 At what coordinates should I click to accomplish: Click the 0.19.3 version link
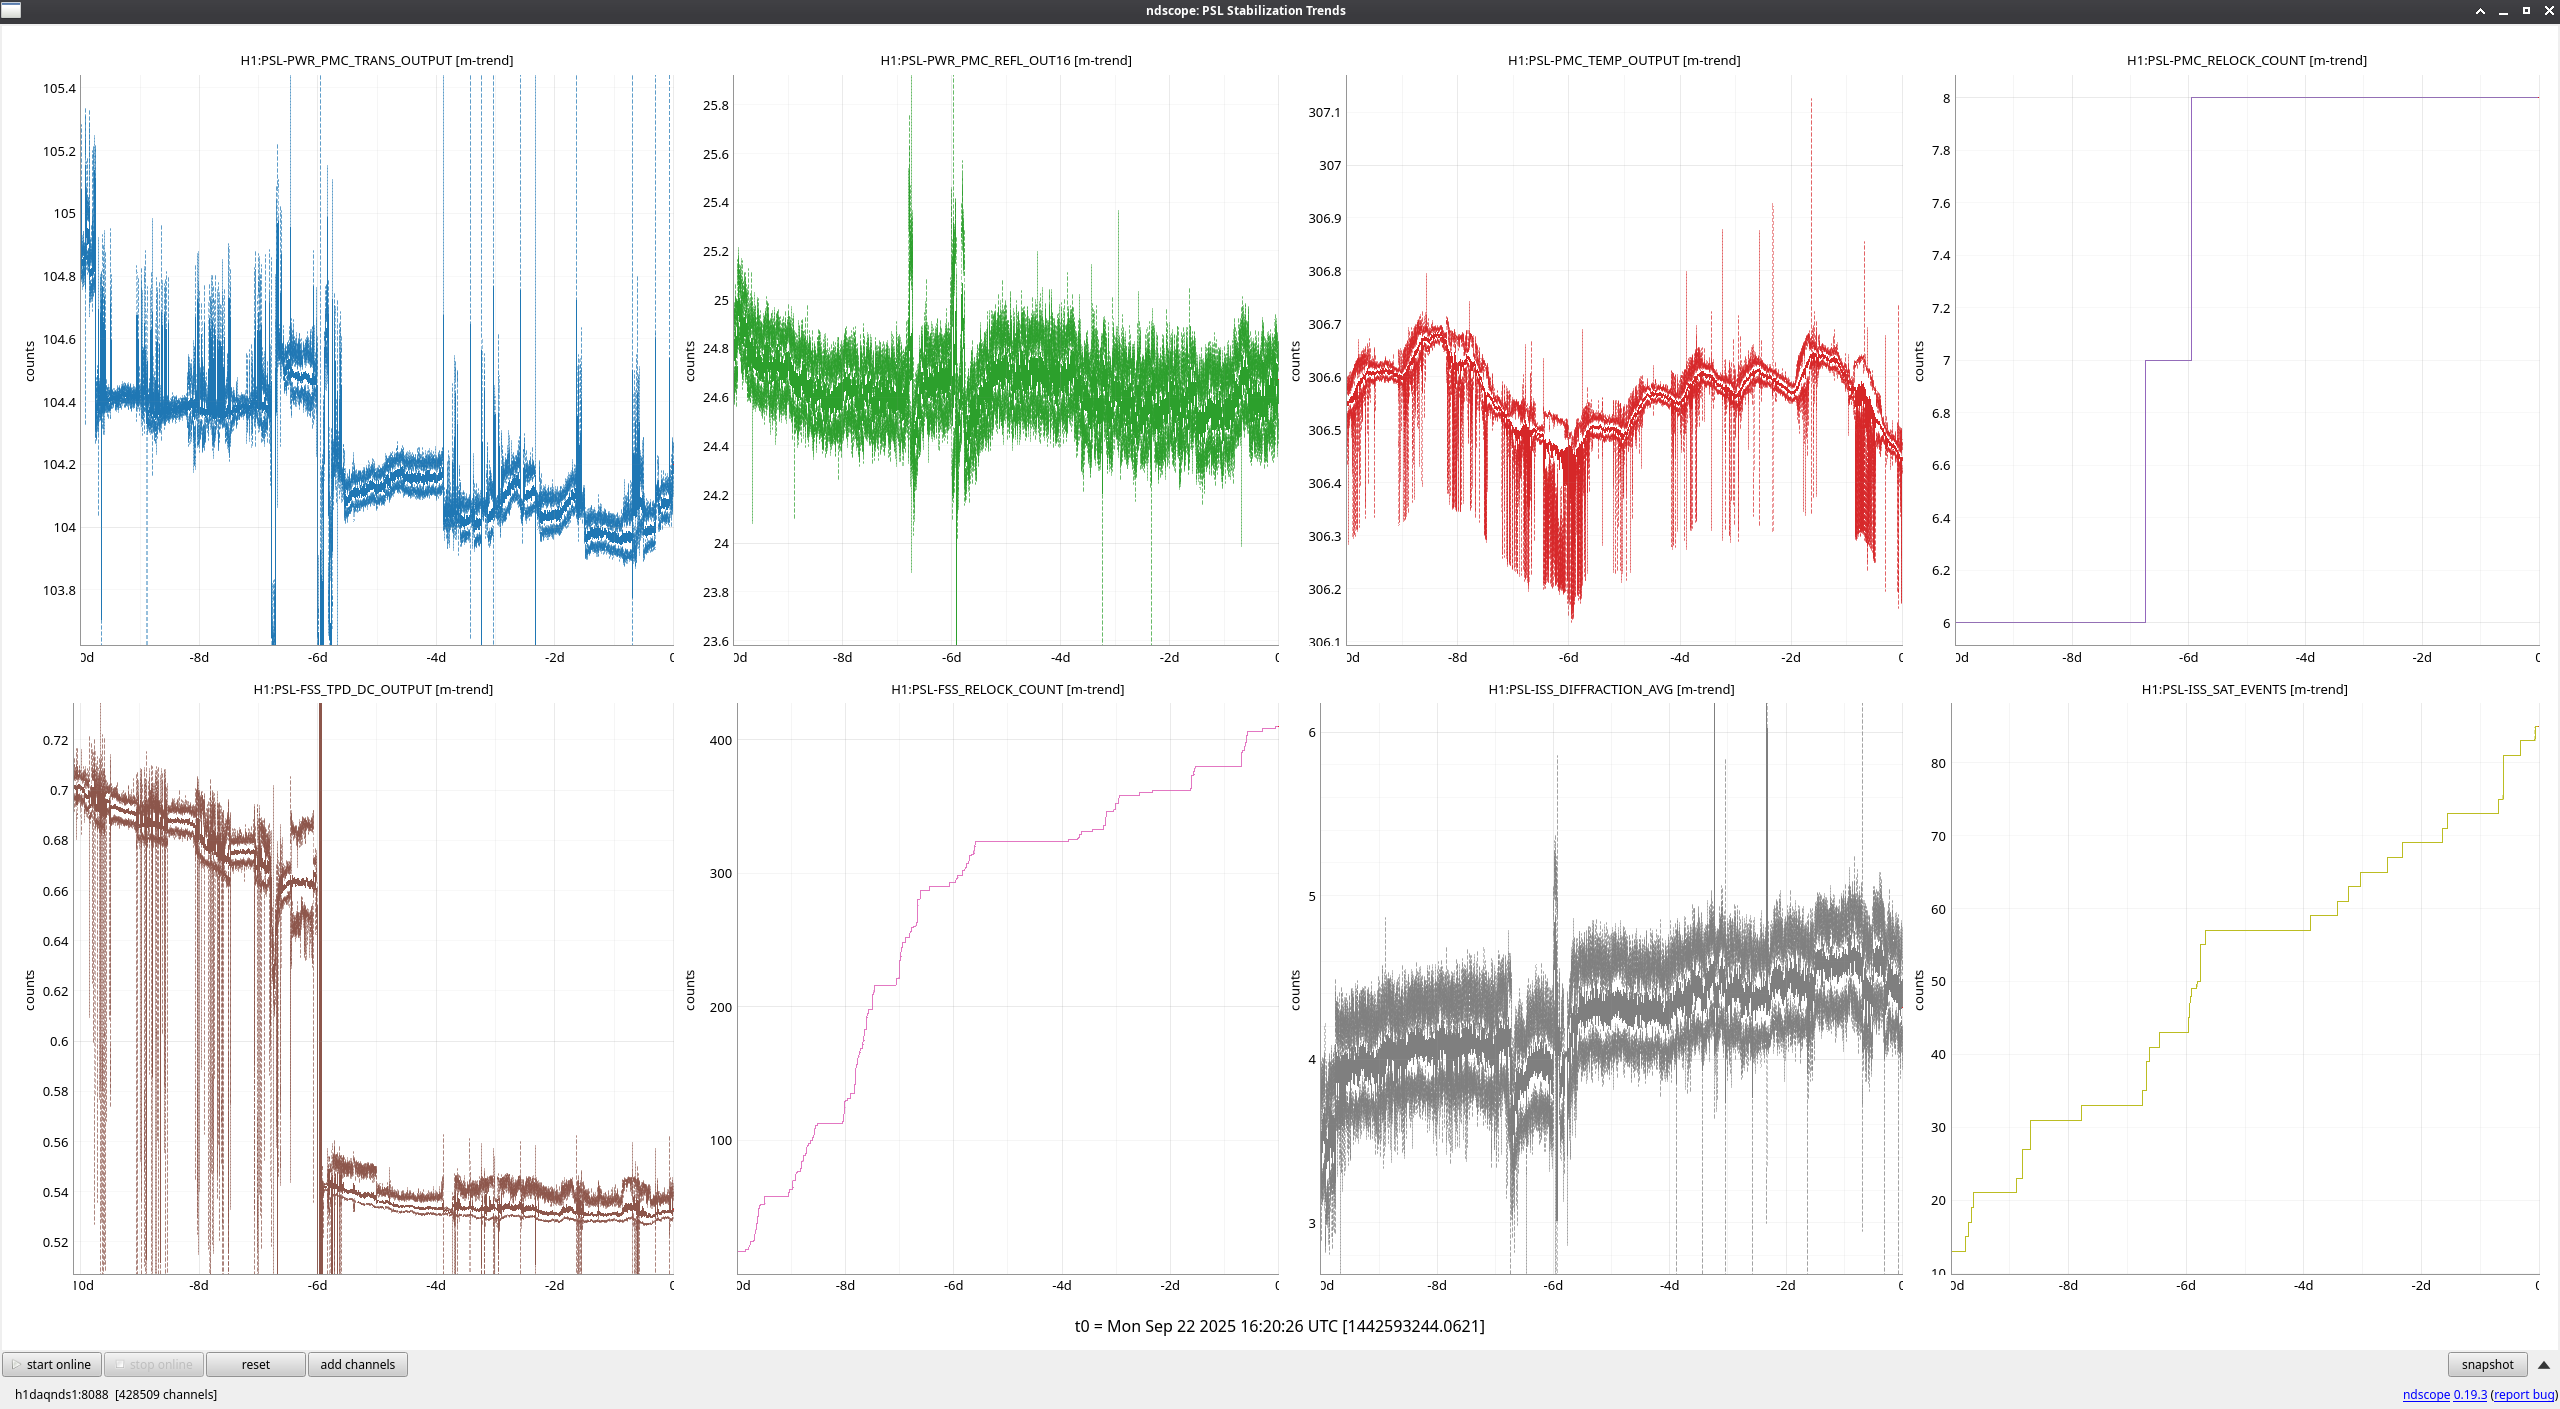pyautogui.click(x=2469, y=1394)
